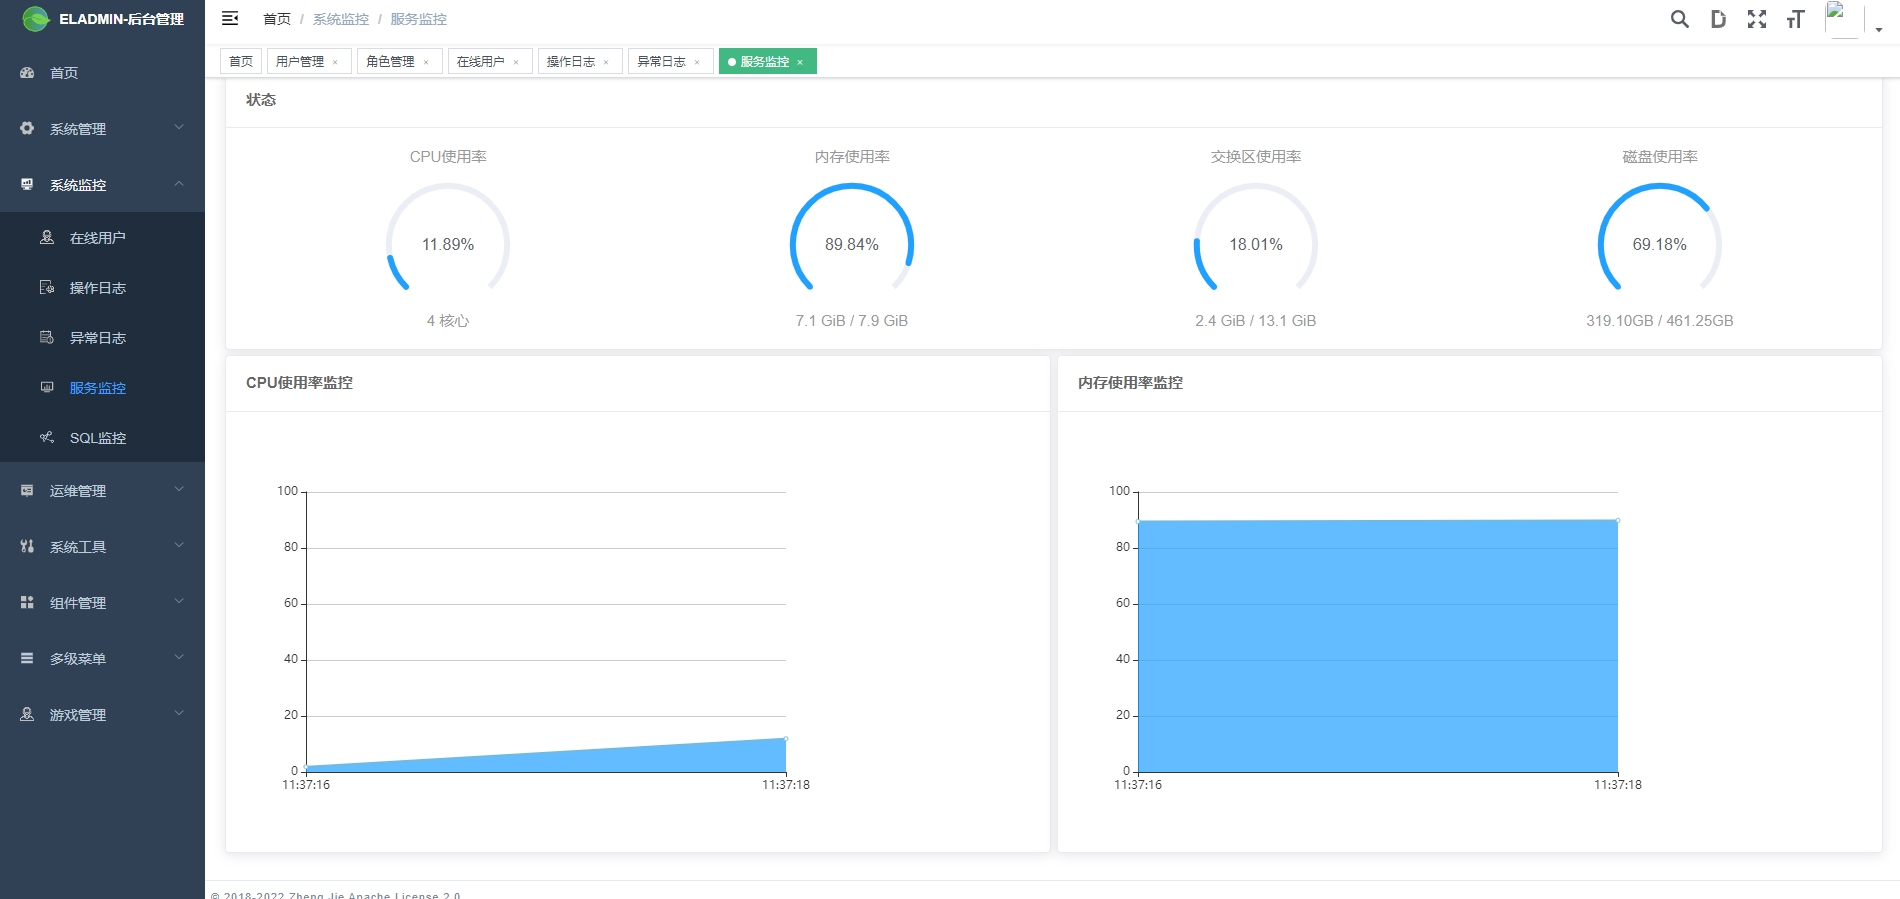Click the 内存使用率监控 chart area
1900x899 pixels.
pyautogui.click(x=1378, y=632)
